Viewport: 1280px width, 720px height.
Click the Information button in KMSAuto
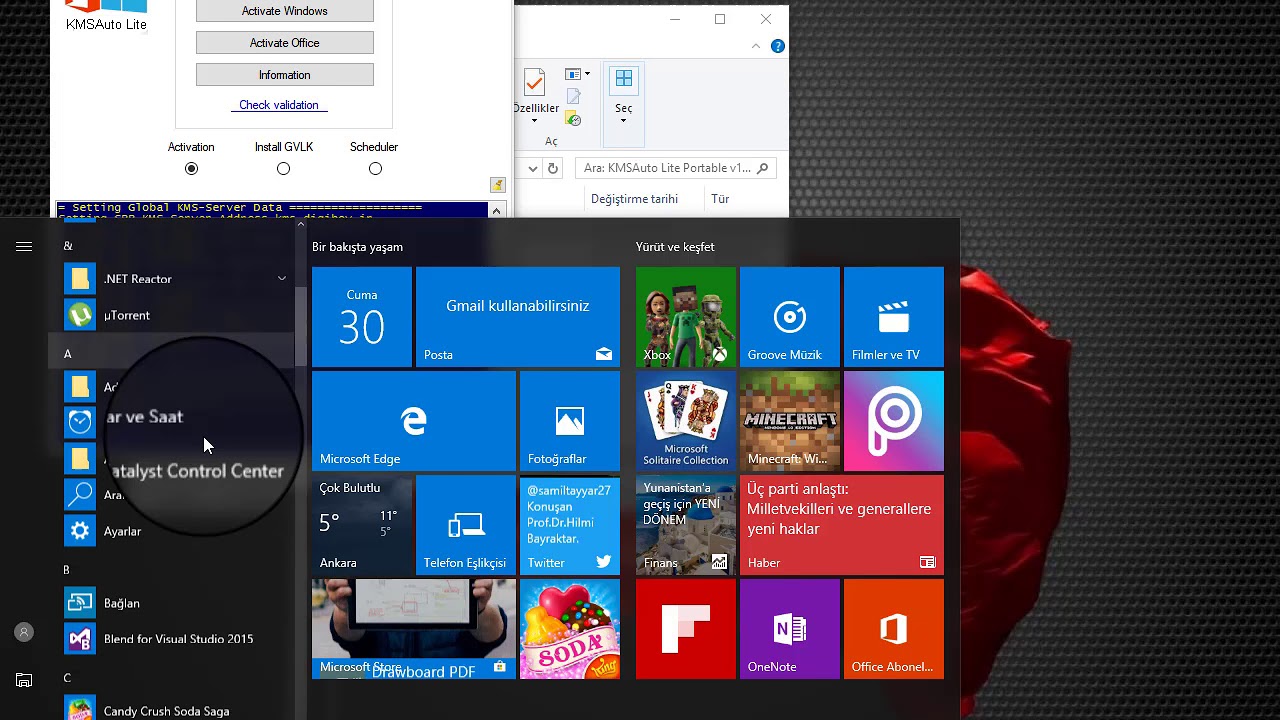click(x=285, y=75)
